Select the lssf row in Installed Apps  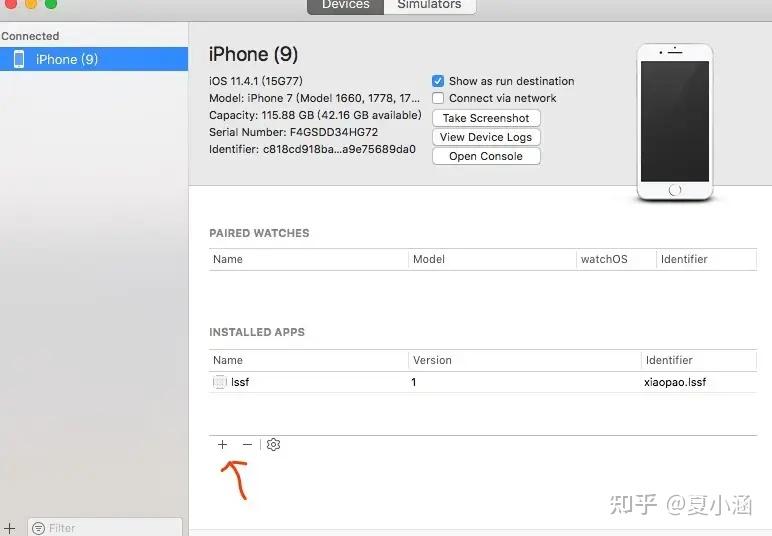tap(482, 382)
